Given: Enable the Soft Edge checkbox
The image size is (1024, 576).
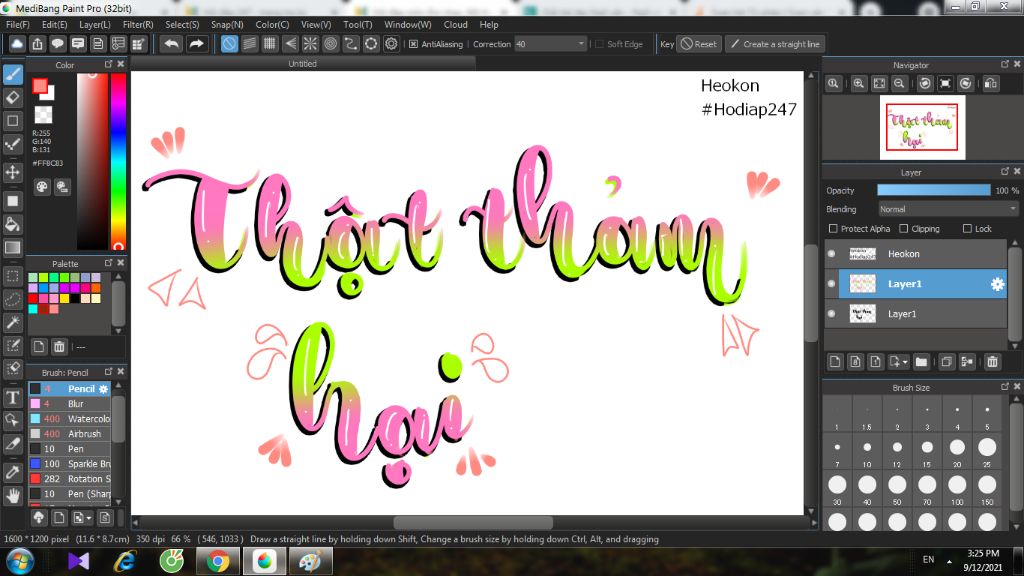Looking at the screenshot, I should pos(600,44).
